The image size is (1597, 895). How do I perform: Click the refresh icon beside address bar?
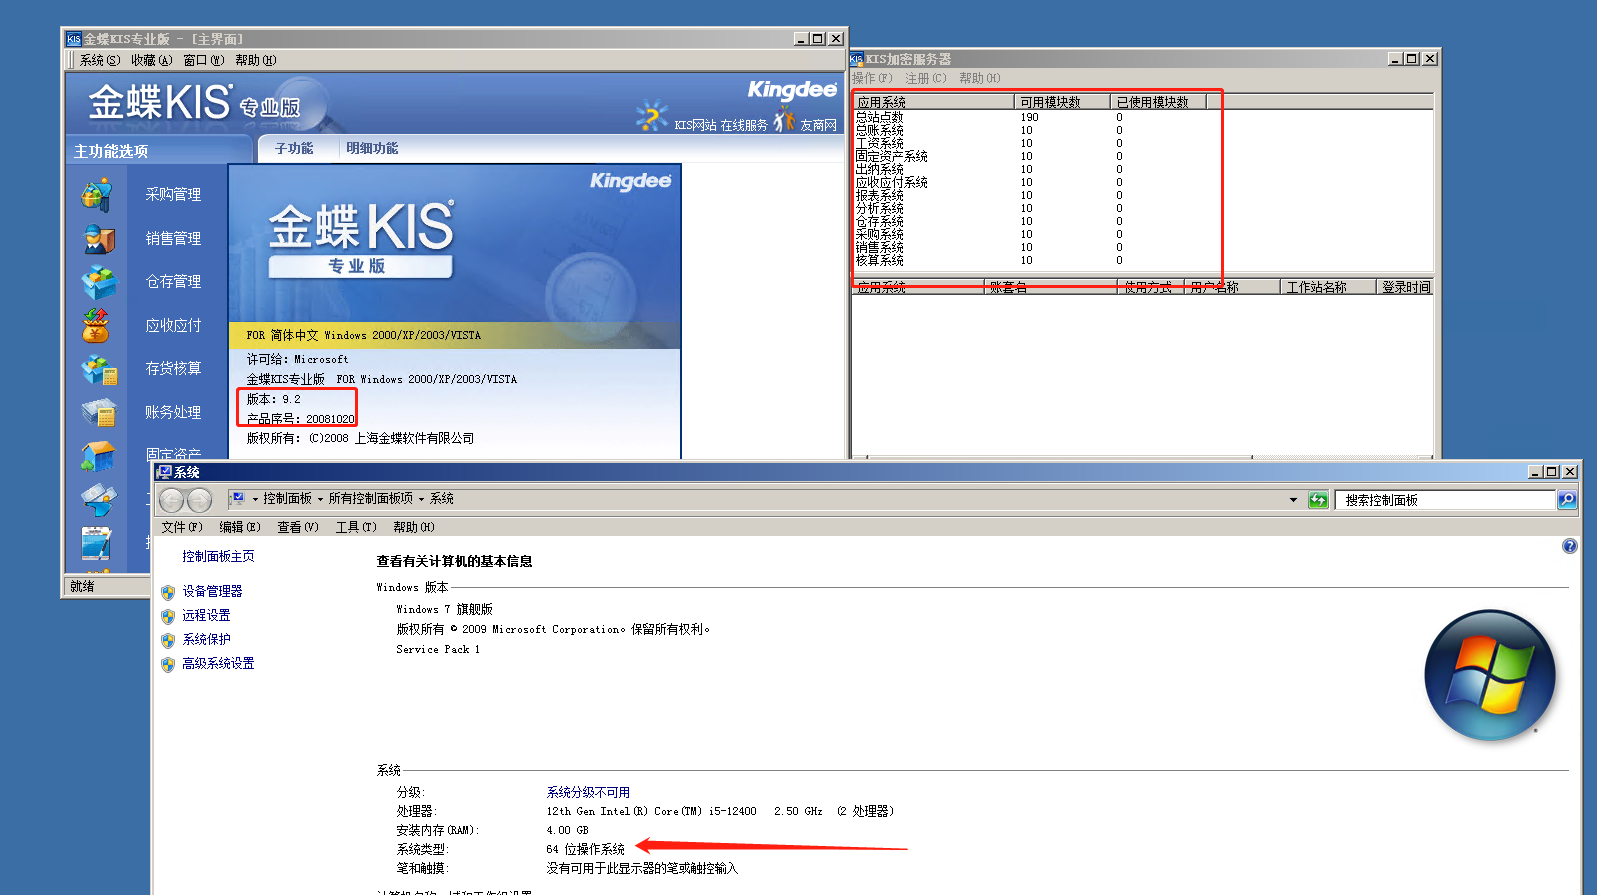tap(1318, 500)
